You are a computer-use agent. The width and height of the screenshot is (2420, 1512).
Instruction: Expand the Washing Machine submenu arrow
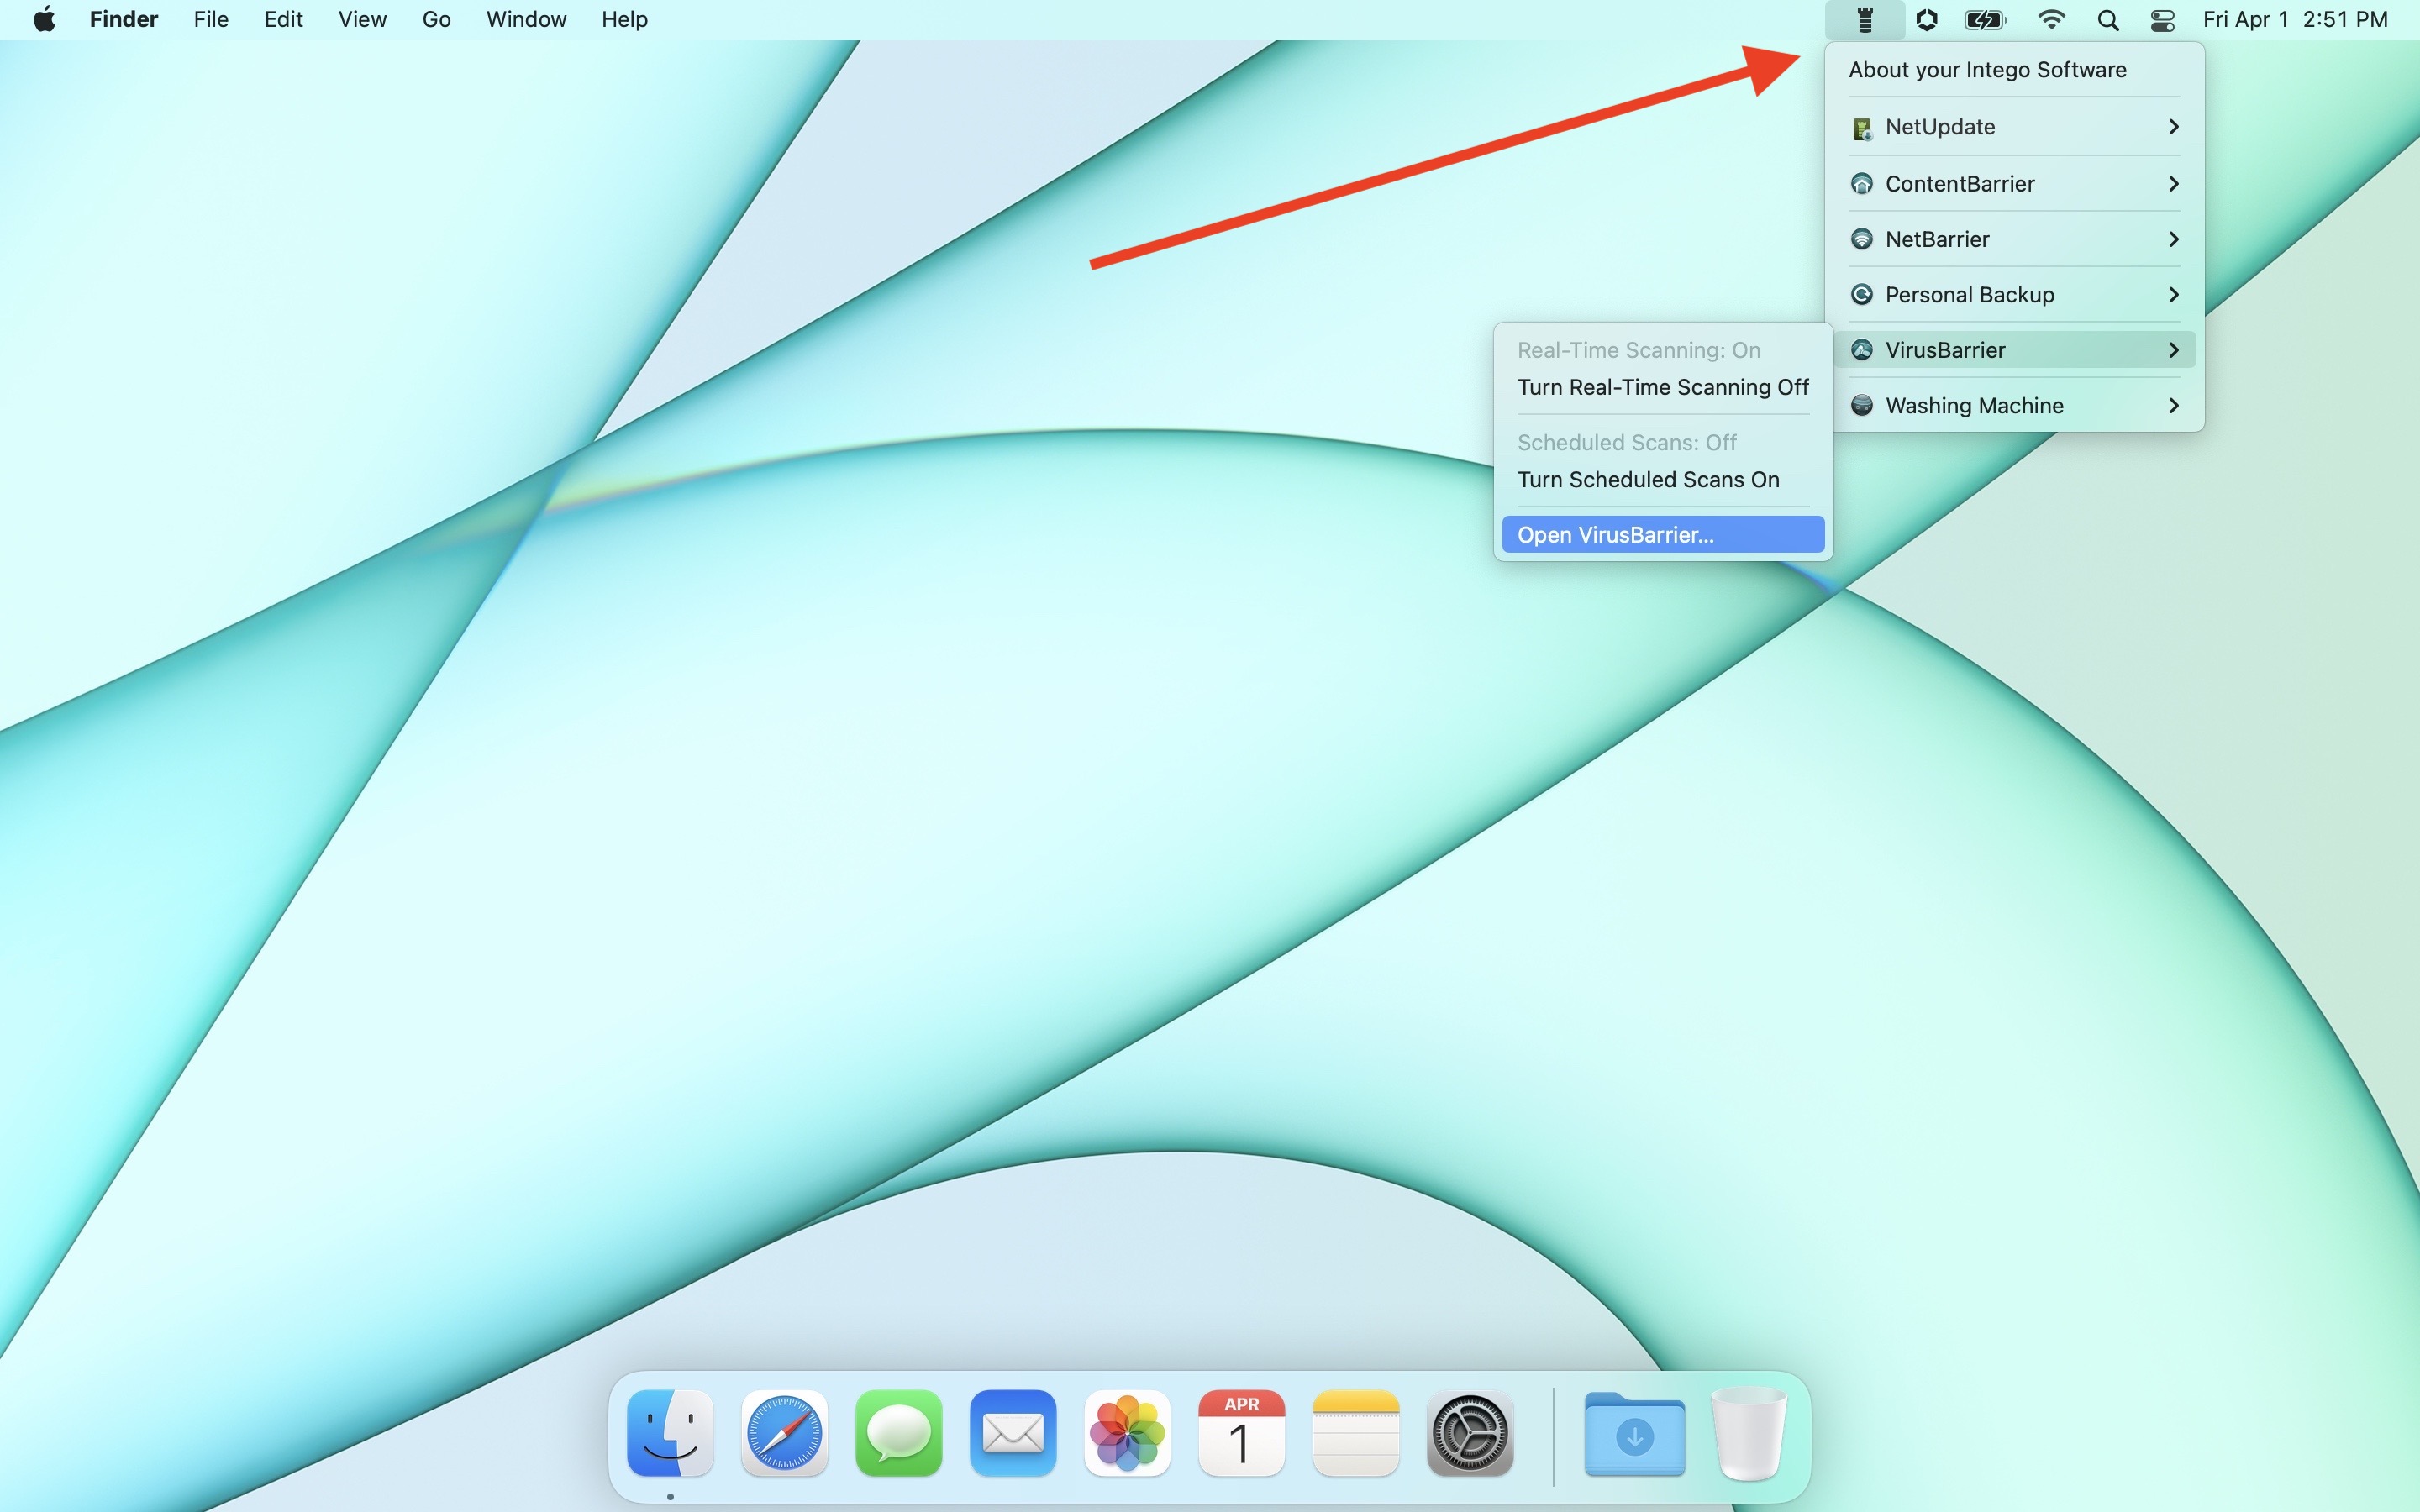tap(2173, 406)
